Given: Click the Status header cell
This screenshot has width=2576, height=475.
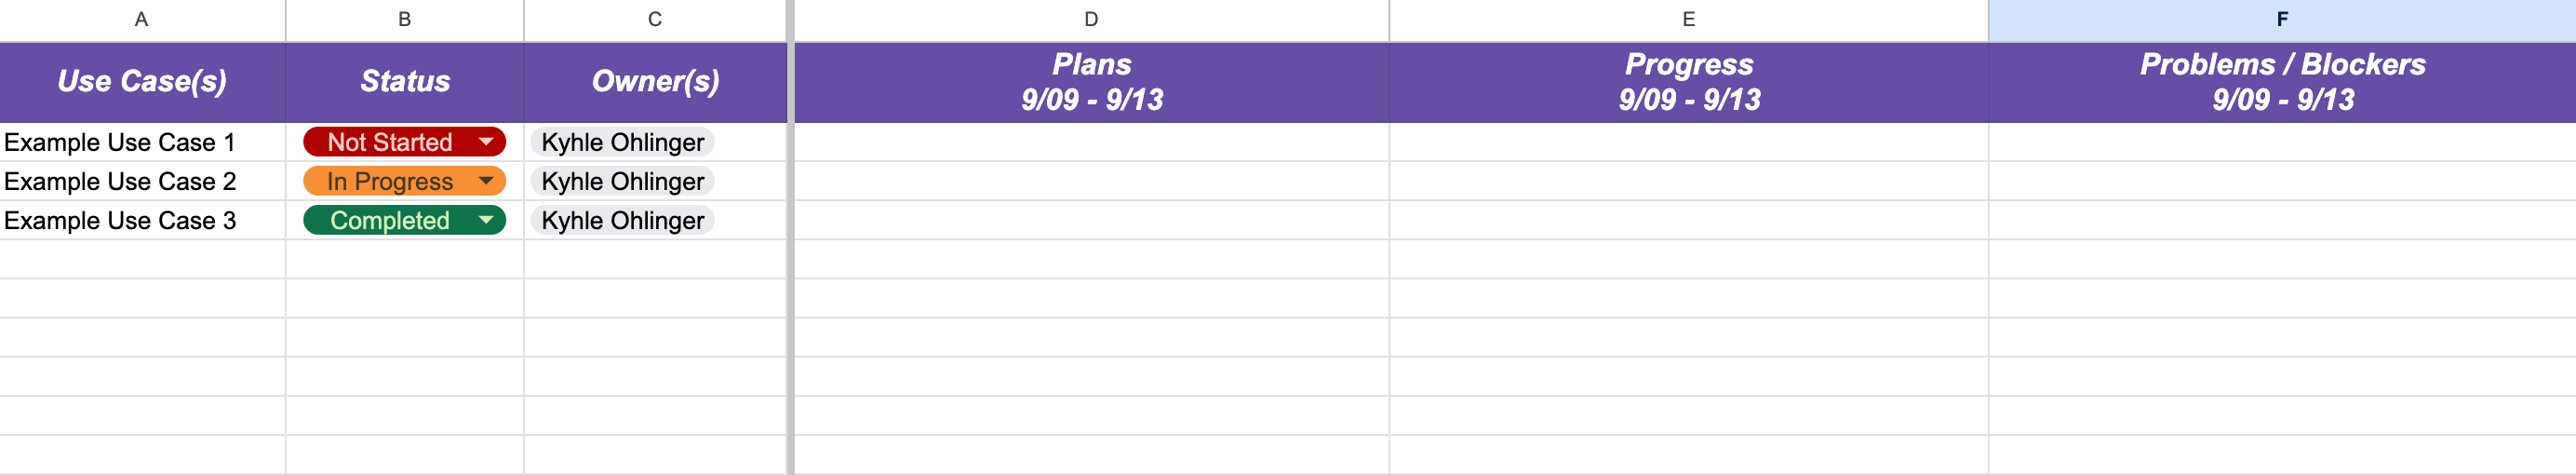Looking at the screenshot, I should 404,81.
